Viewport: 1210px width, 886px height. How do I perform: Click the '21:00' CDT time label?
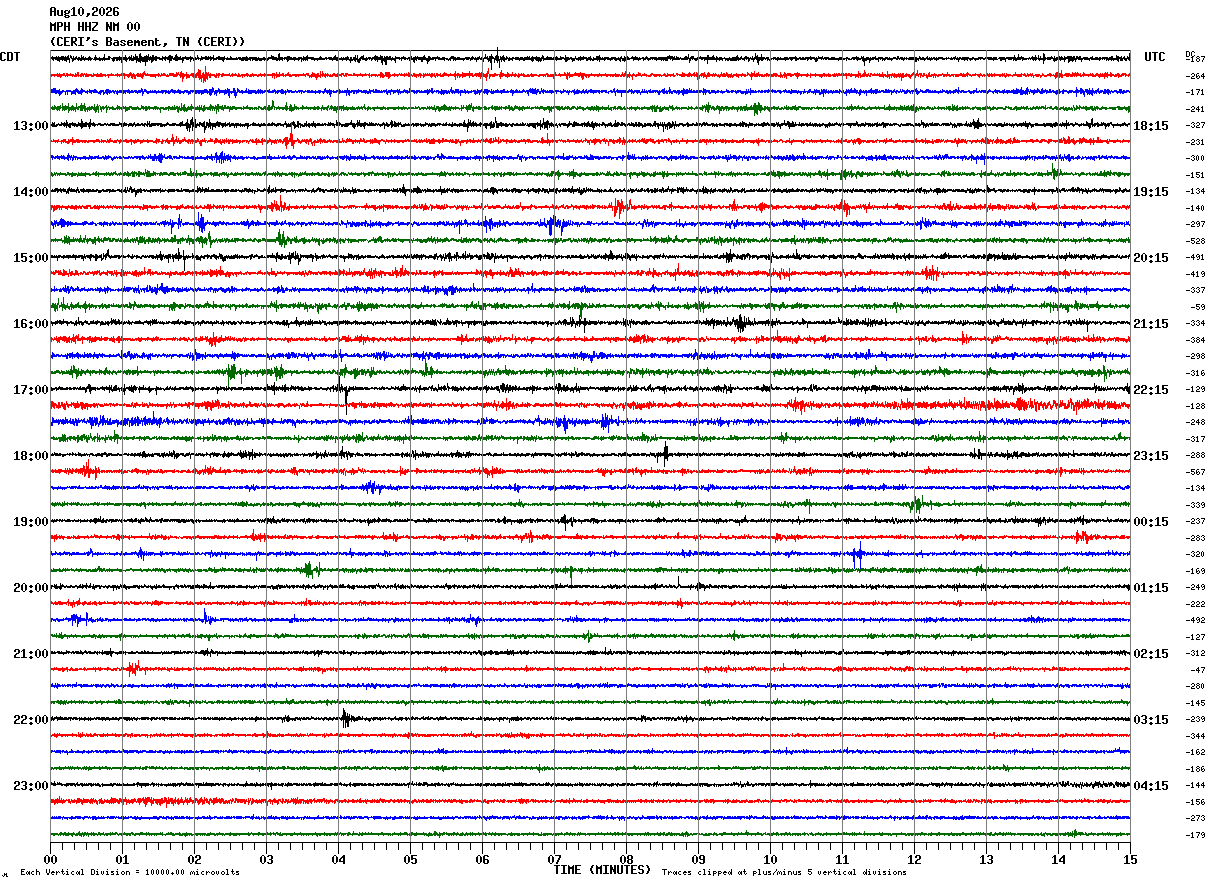coord(31,654)
